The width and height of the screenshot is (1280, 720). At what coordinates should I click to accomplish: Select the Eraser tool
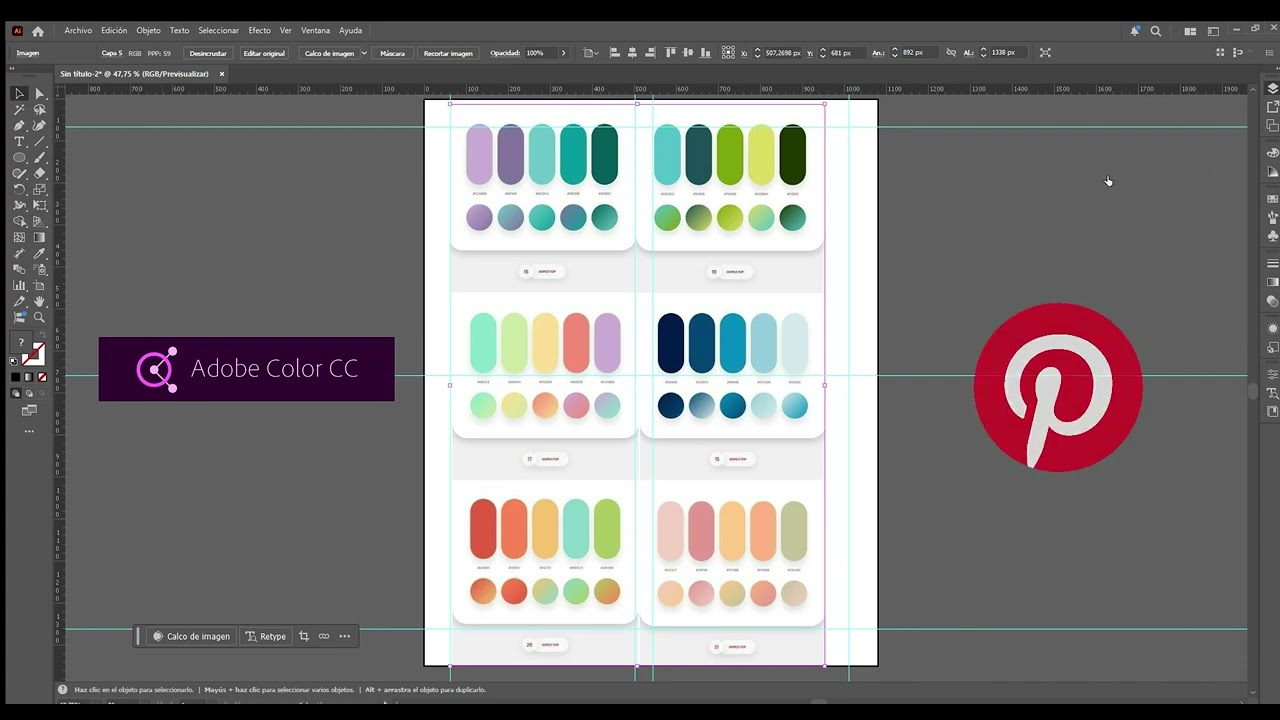click(x=40, y=174)
